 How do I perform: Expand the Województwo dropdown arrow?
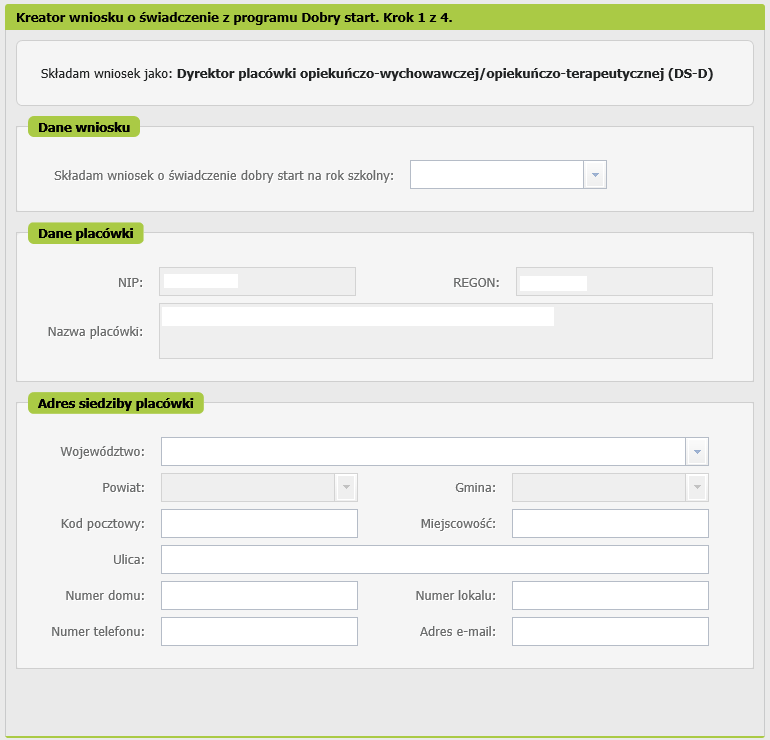(697, 451)
